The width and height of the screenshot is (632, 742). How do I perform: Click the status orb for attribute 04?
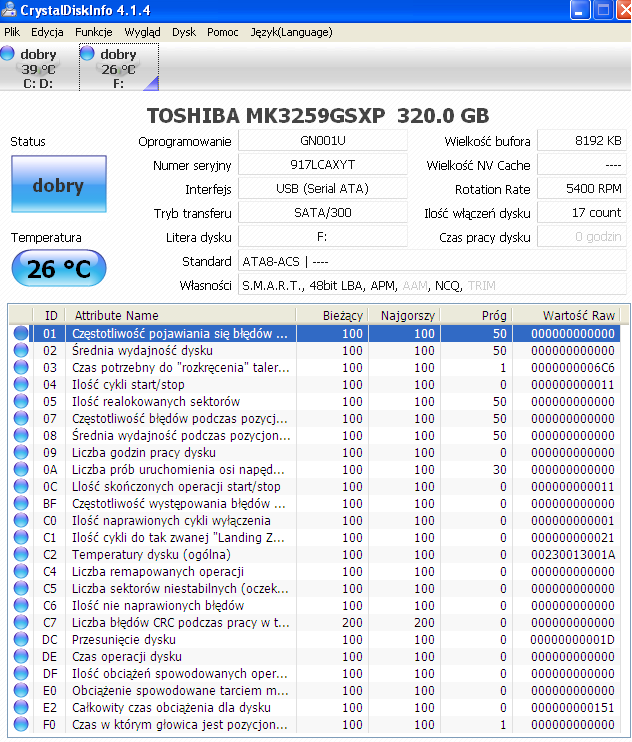21,384
